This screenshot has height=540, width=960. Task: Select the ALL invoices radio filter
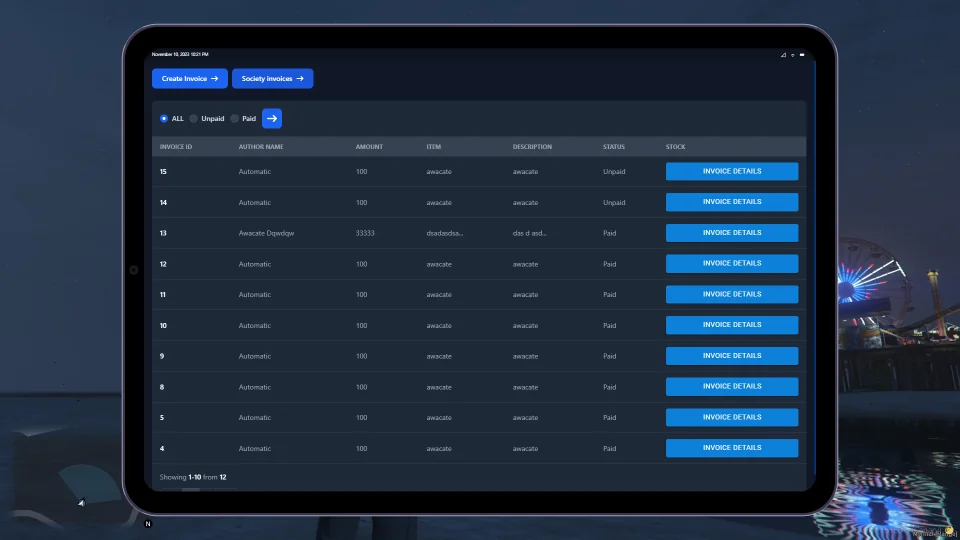[x=164, y=118]
